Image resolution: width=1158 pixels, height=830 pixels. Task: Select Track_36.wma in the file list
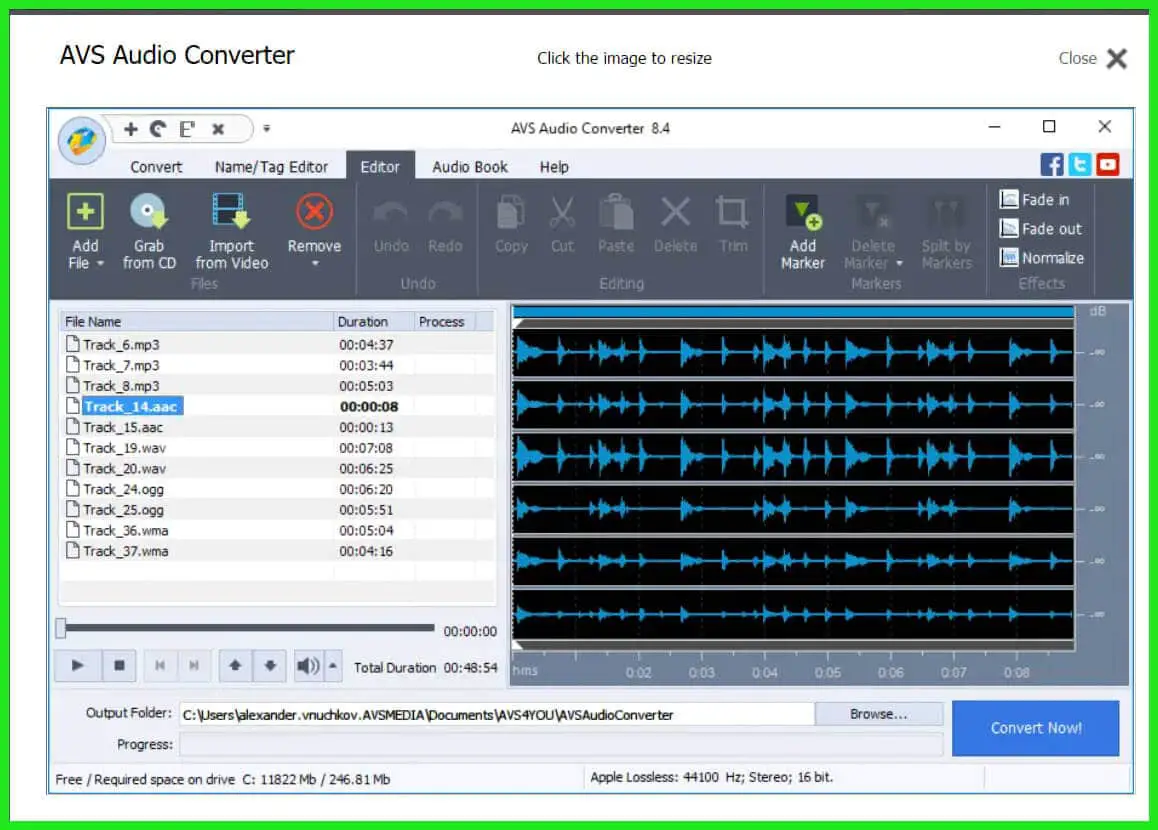pos(277,530)
